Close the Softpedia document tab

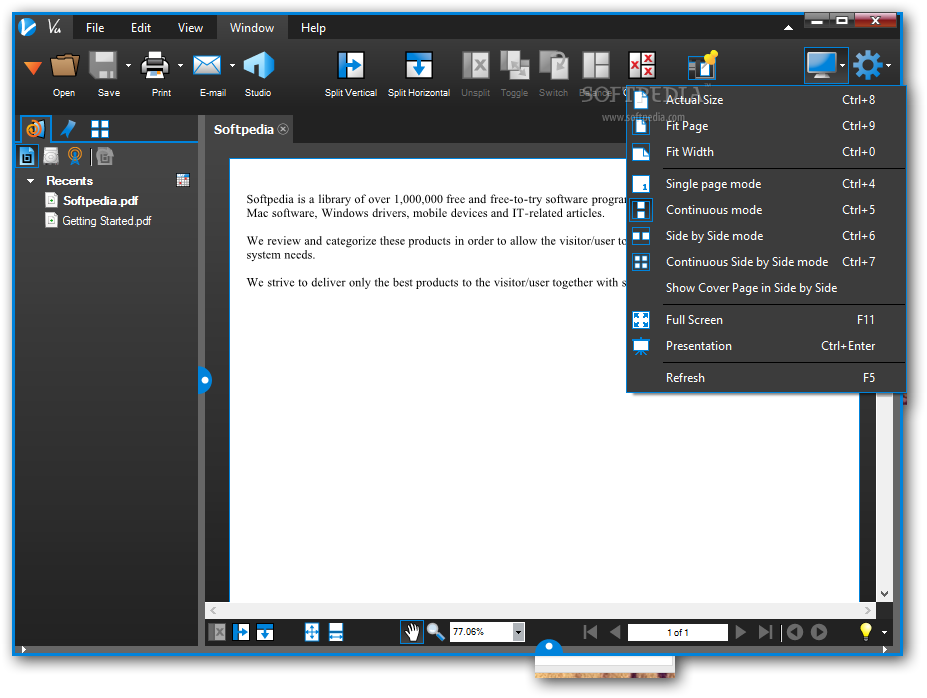(x=283, y=129)
